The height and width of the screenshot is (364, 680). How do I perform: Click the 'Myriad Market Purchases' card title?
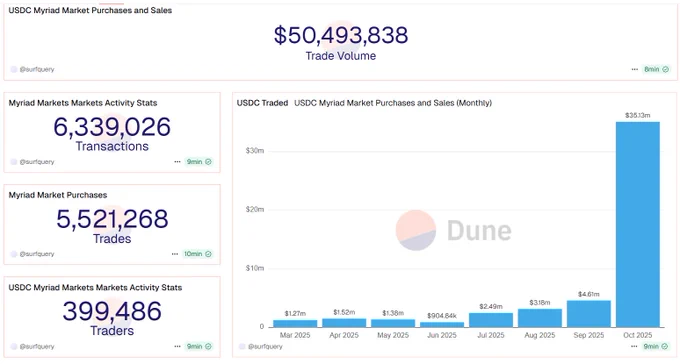pos(58,195)
